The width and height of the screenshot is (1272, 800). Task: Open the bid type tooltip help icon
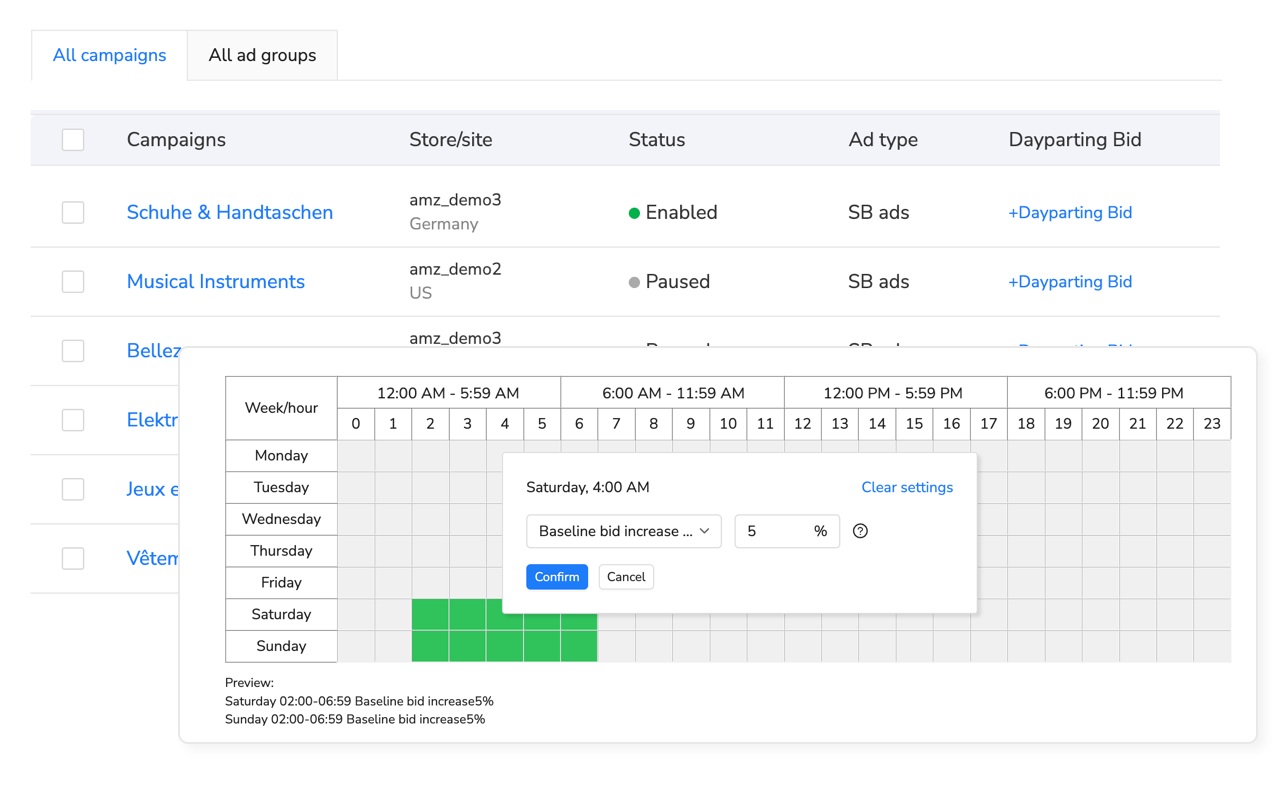click(860, 531)
